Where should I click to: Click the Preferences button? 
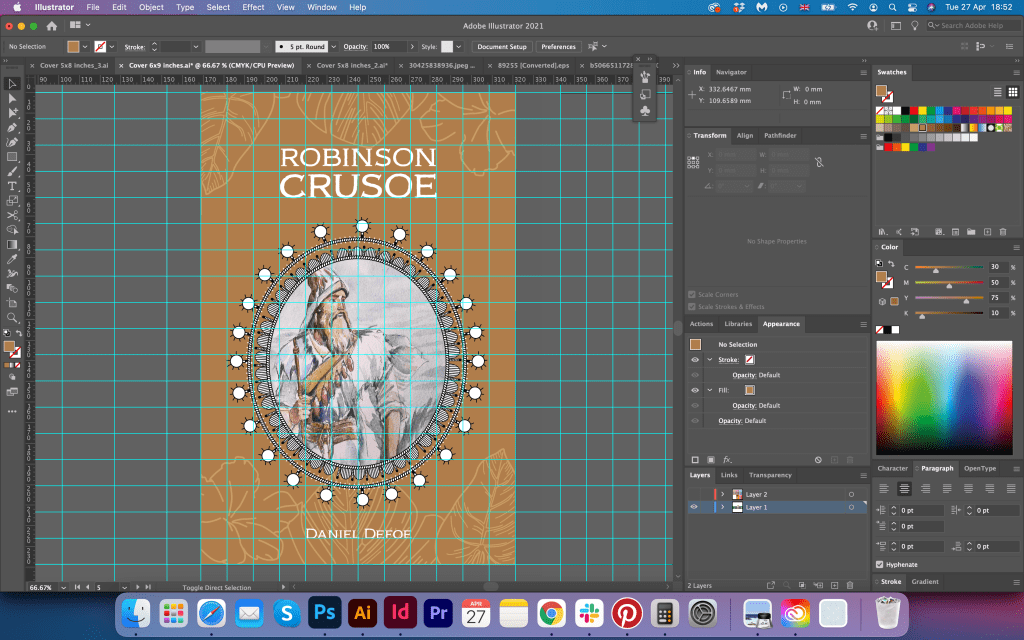point(558,46)
